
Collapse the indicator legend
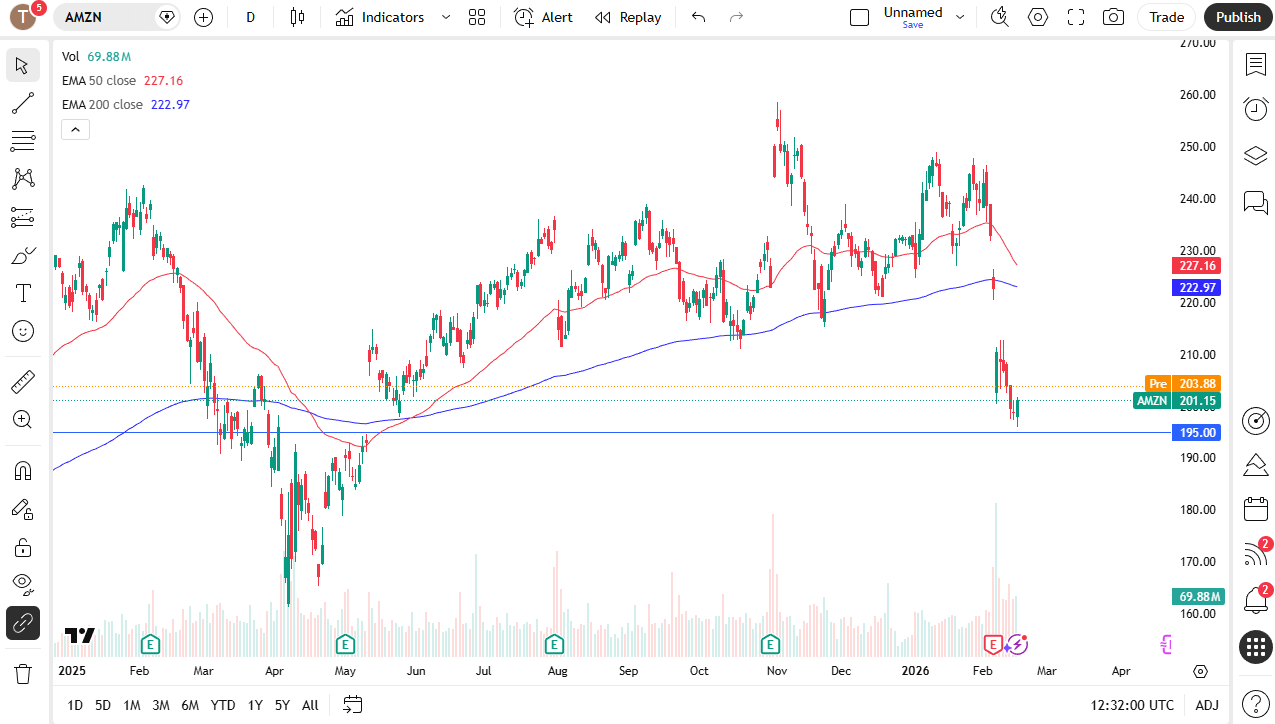[75, 129]
